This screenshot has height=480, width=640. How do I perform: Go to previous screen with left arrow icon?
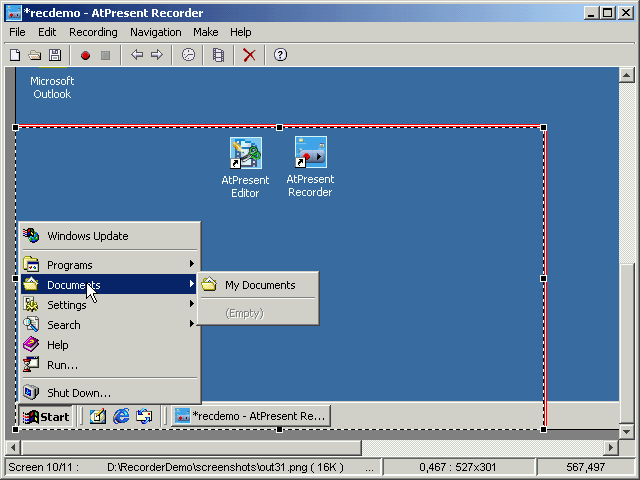[x=137, y=55]
